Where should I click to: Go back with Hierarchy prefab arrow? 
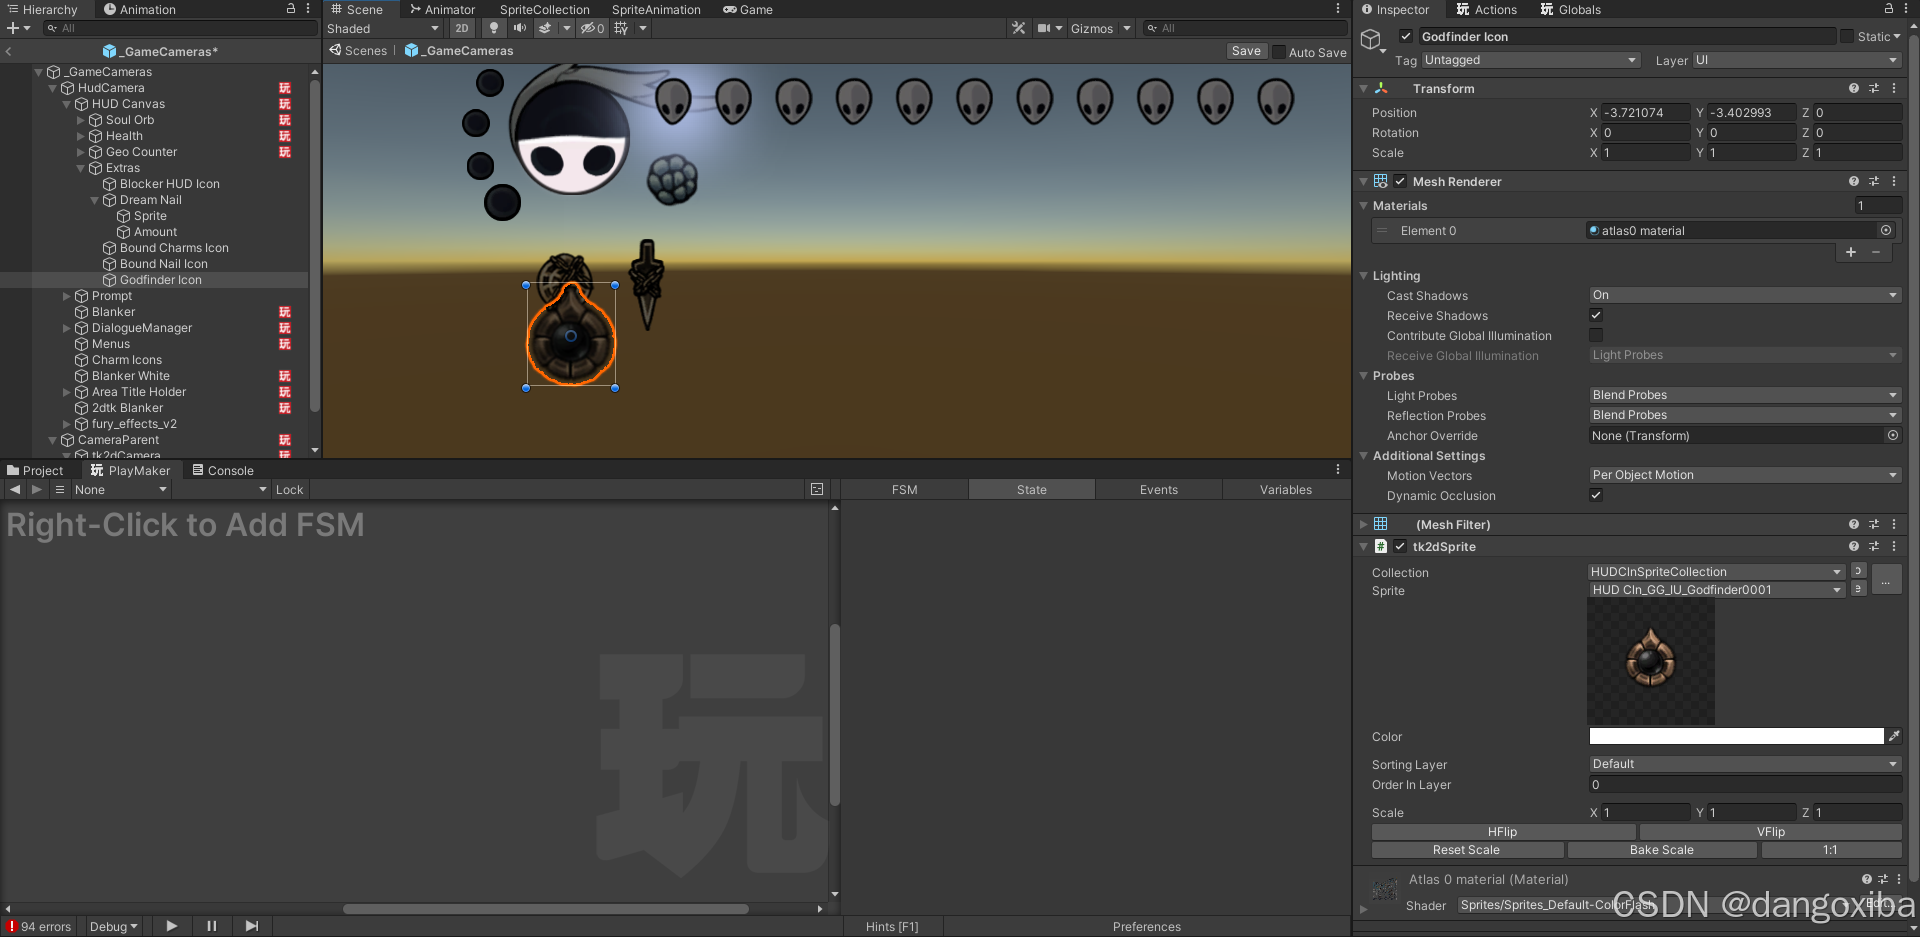[9, 51]
